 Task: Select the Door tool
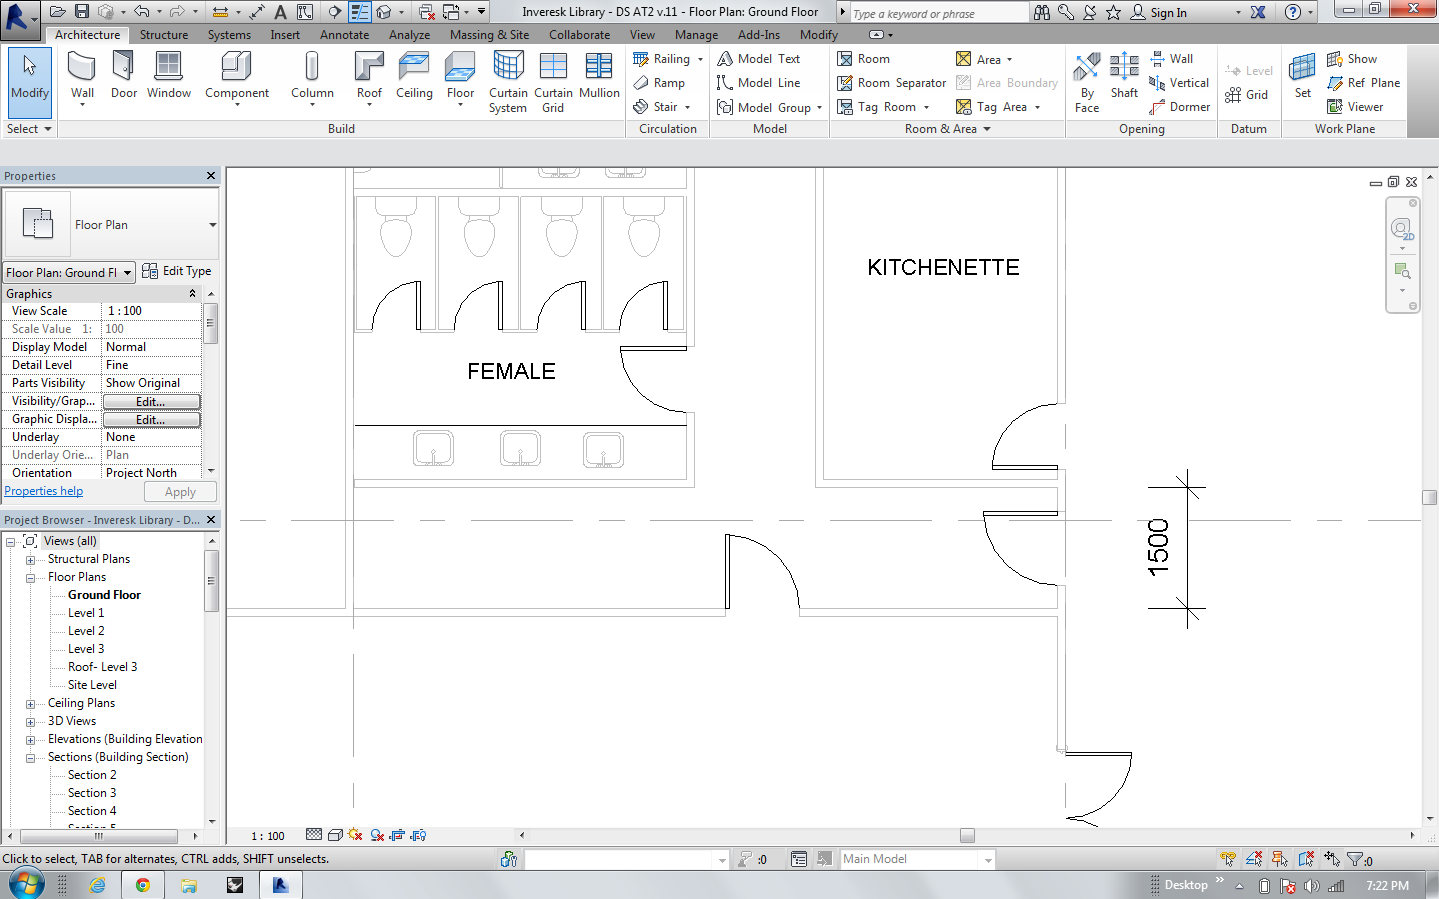(124, 76)
